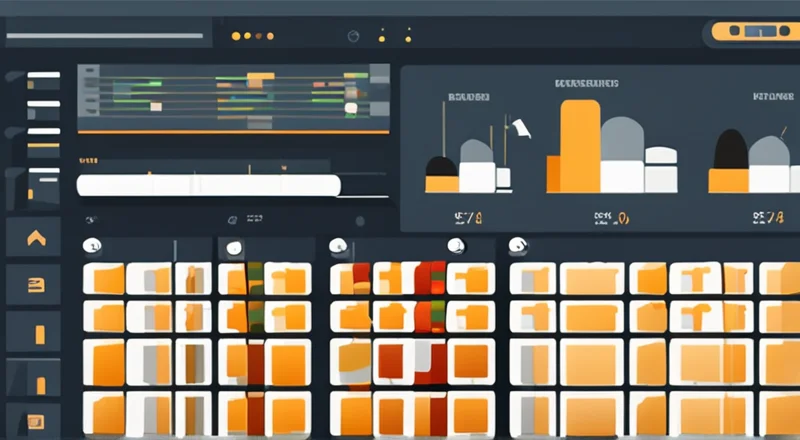Click the small flag marker on left bar chart
Screen dimensions: 800x440
[x=519, y=126]
